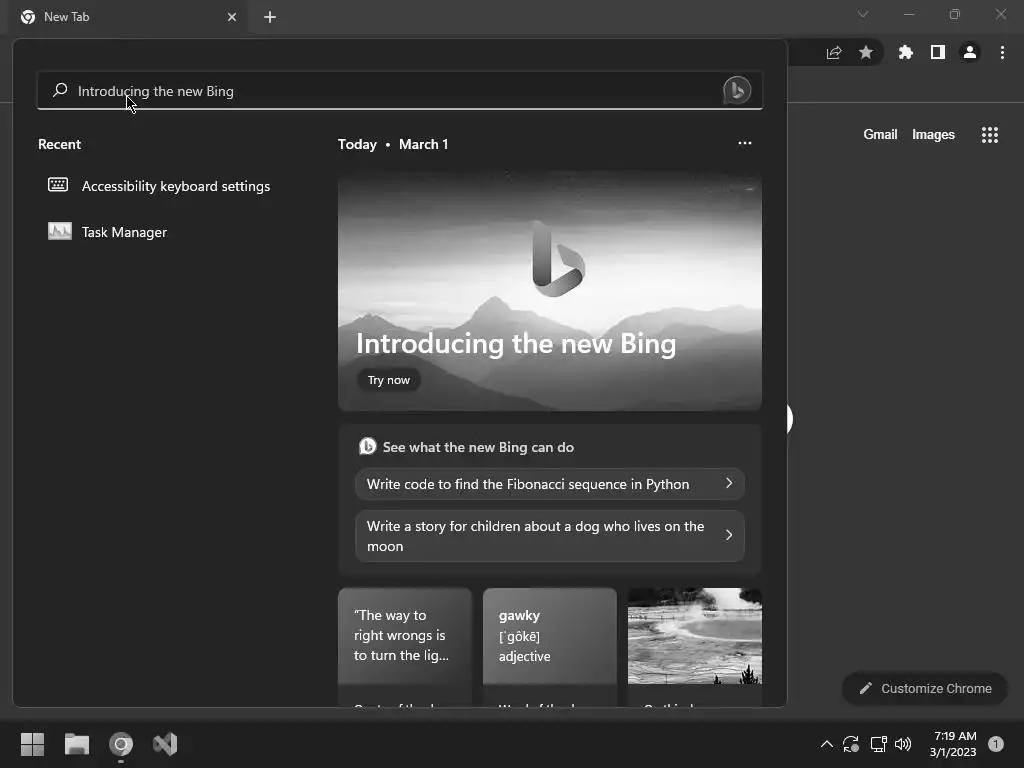Click the Try now button
The image size is (1024, 768).
point(389,380)
